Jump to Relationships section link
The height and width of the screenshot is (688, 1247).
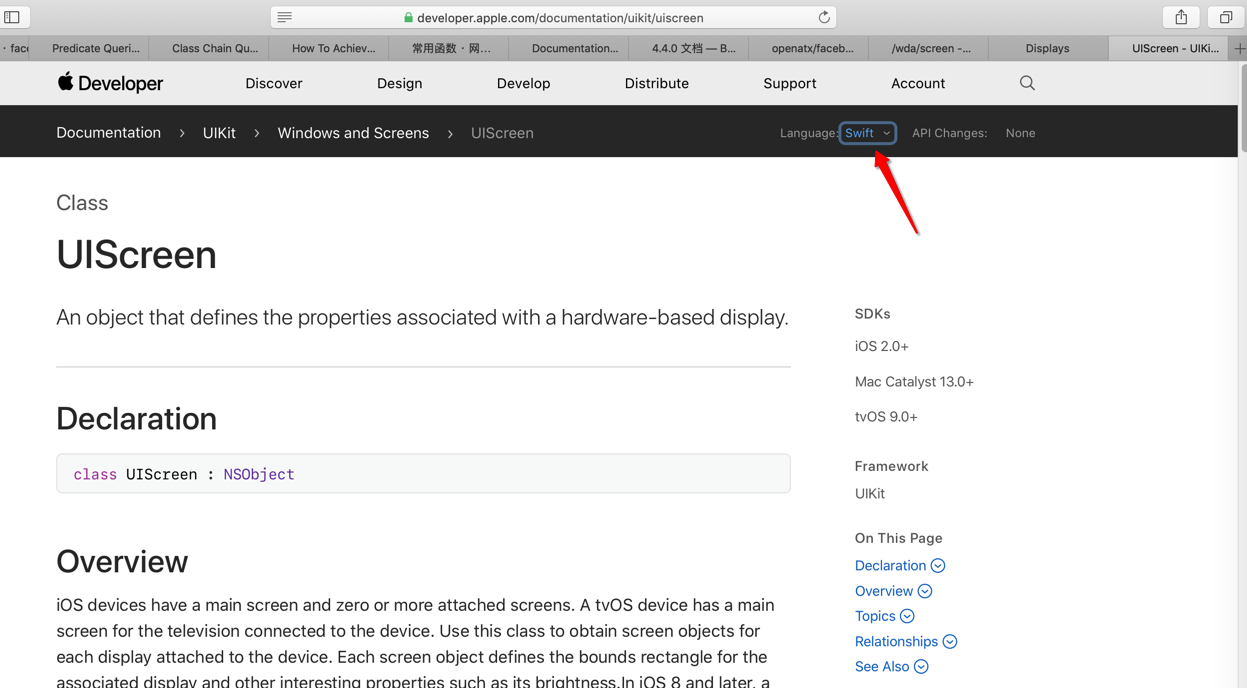[896, 641]
